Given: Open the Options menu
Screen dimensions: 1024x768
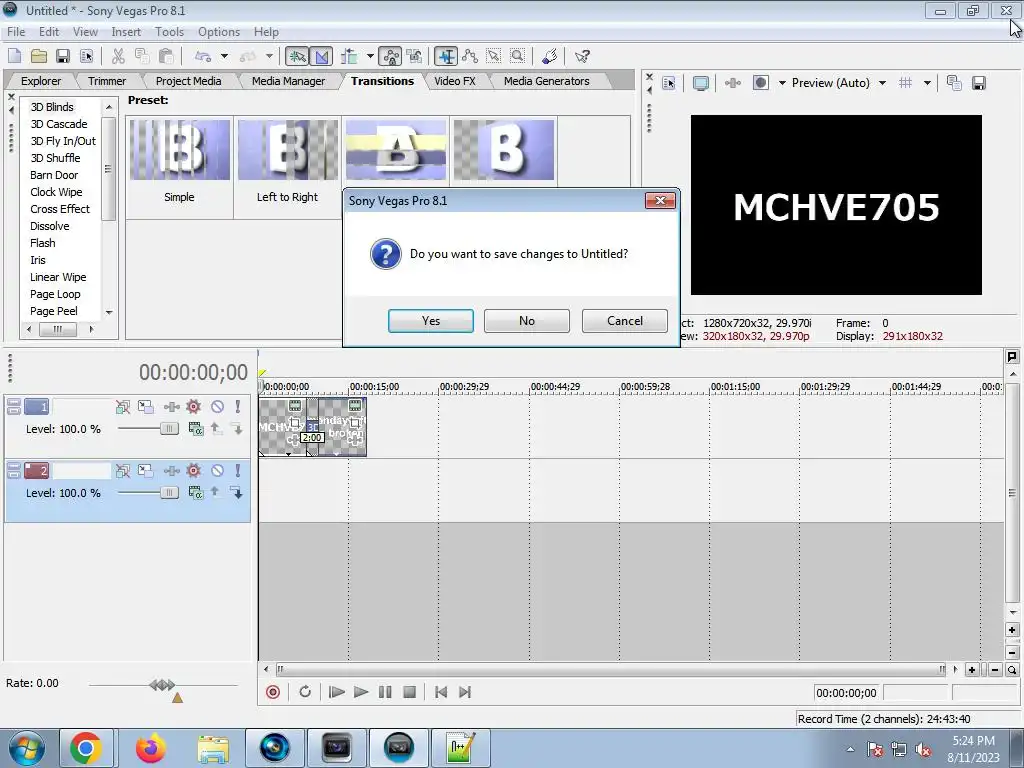Looking at the screenshot, I should pos(219,31).
